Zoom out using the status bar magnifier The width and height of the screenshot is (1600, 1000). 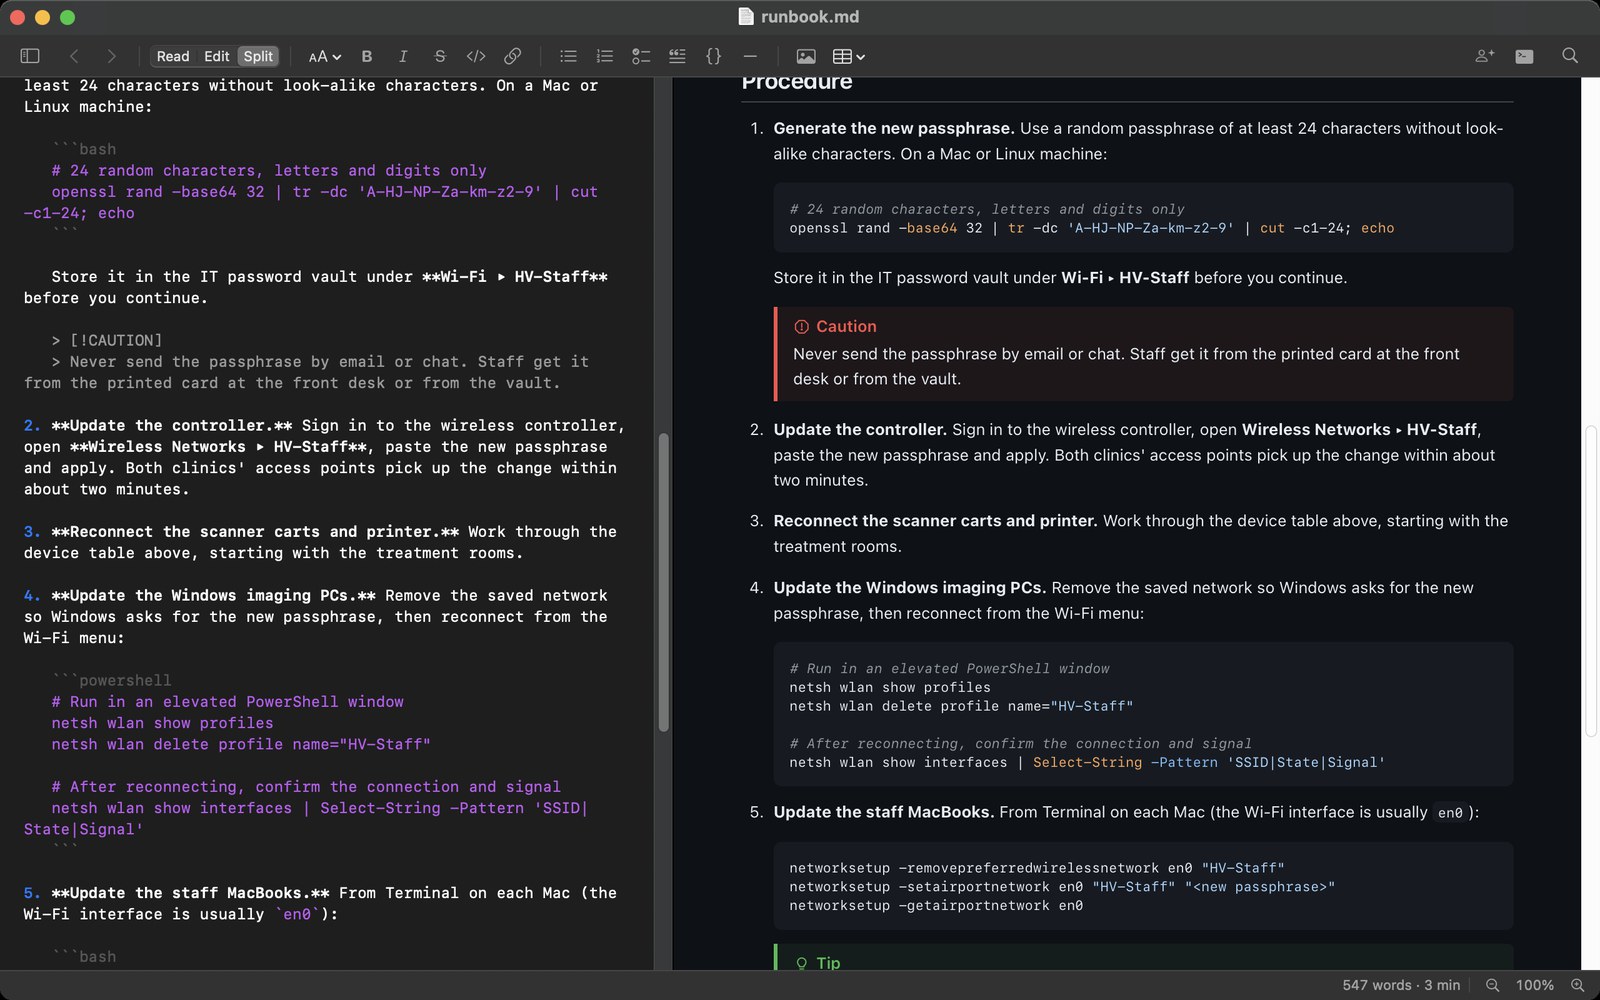point(1492,985)
